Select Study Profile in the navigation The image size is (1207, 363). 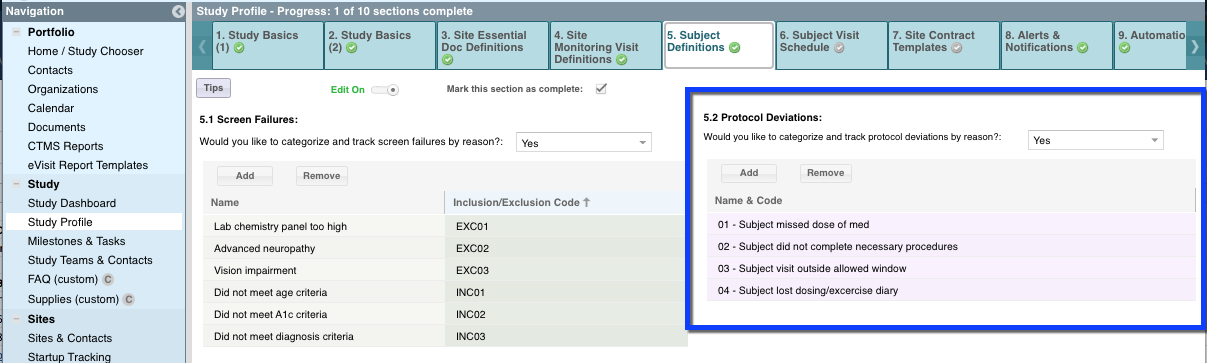pyautogui.click(x=60, y=222)
